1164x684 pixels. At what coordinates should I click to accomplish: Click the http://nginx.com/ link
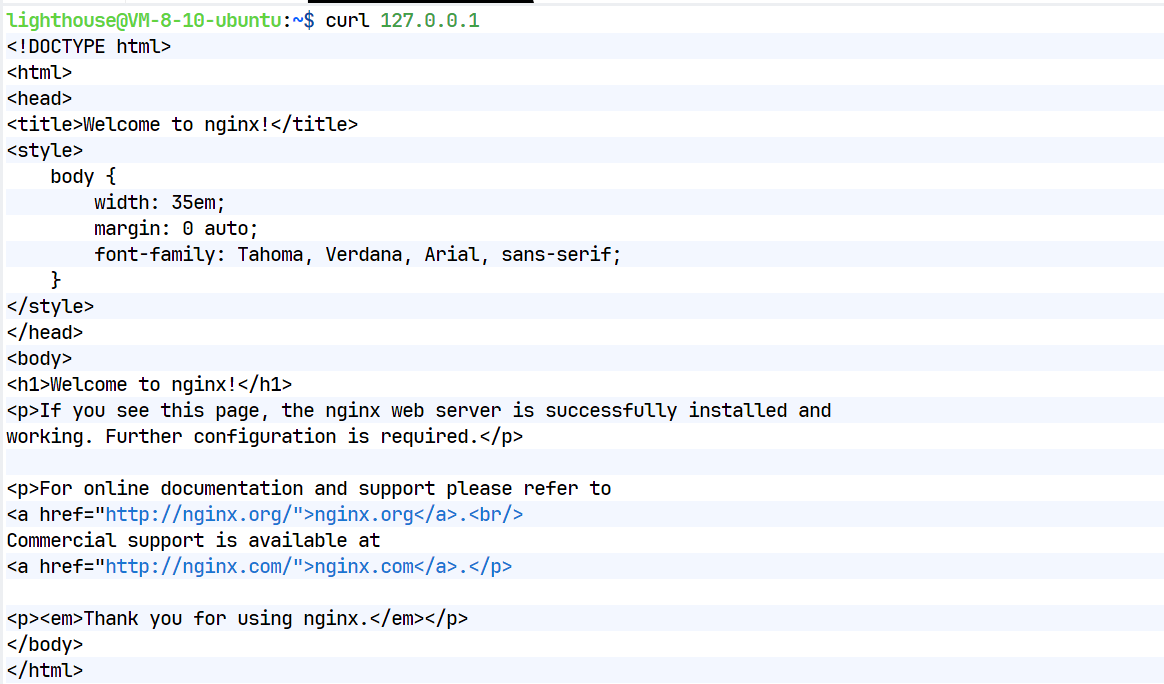click(x=198, y=567)
